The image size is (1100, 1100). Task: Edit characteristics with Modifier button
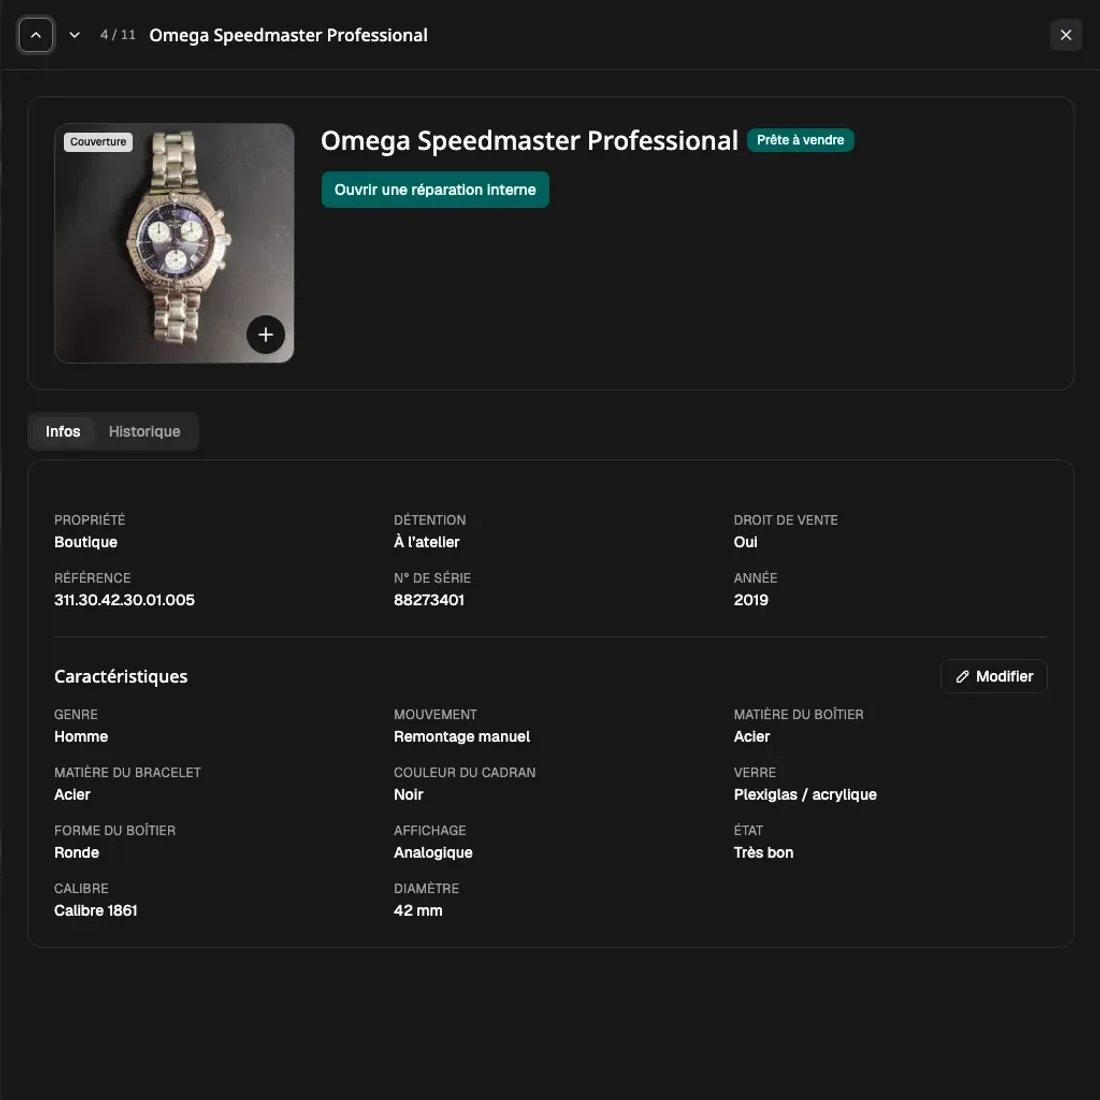coord(993,676)
